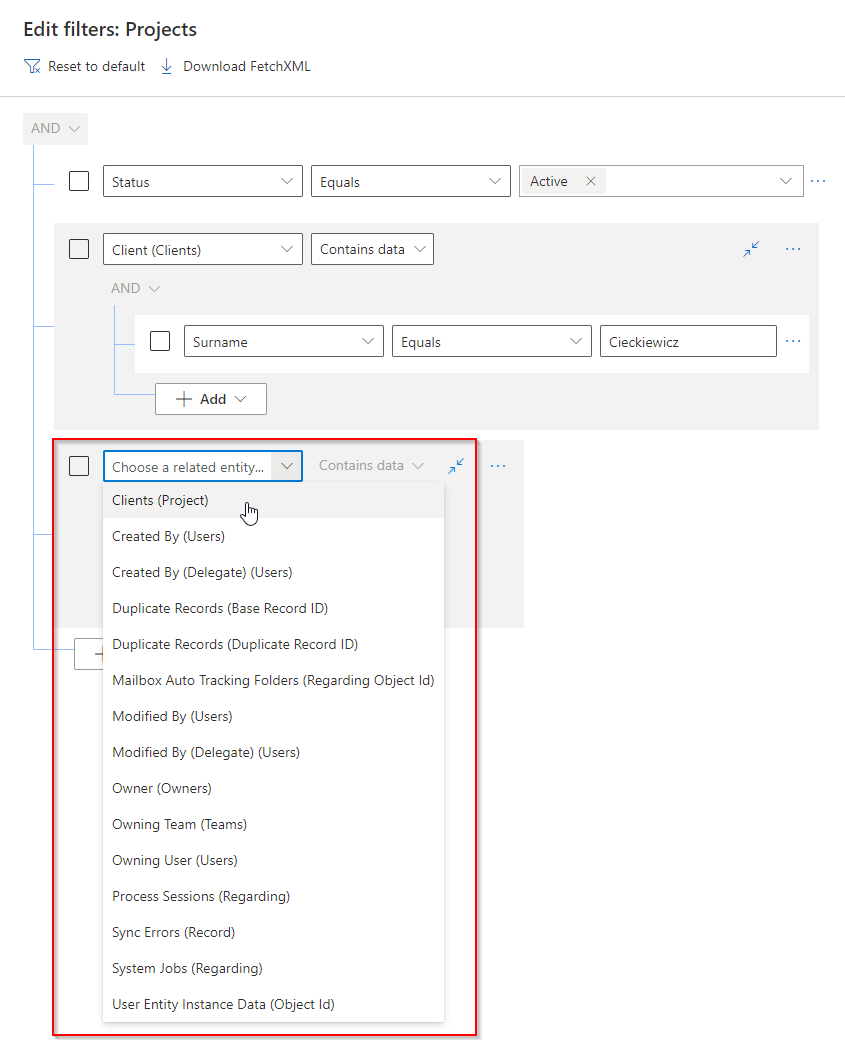Select Owning Team (Teams) option
The image size is (845, 1040).
click(273, 824)
